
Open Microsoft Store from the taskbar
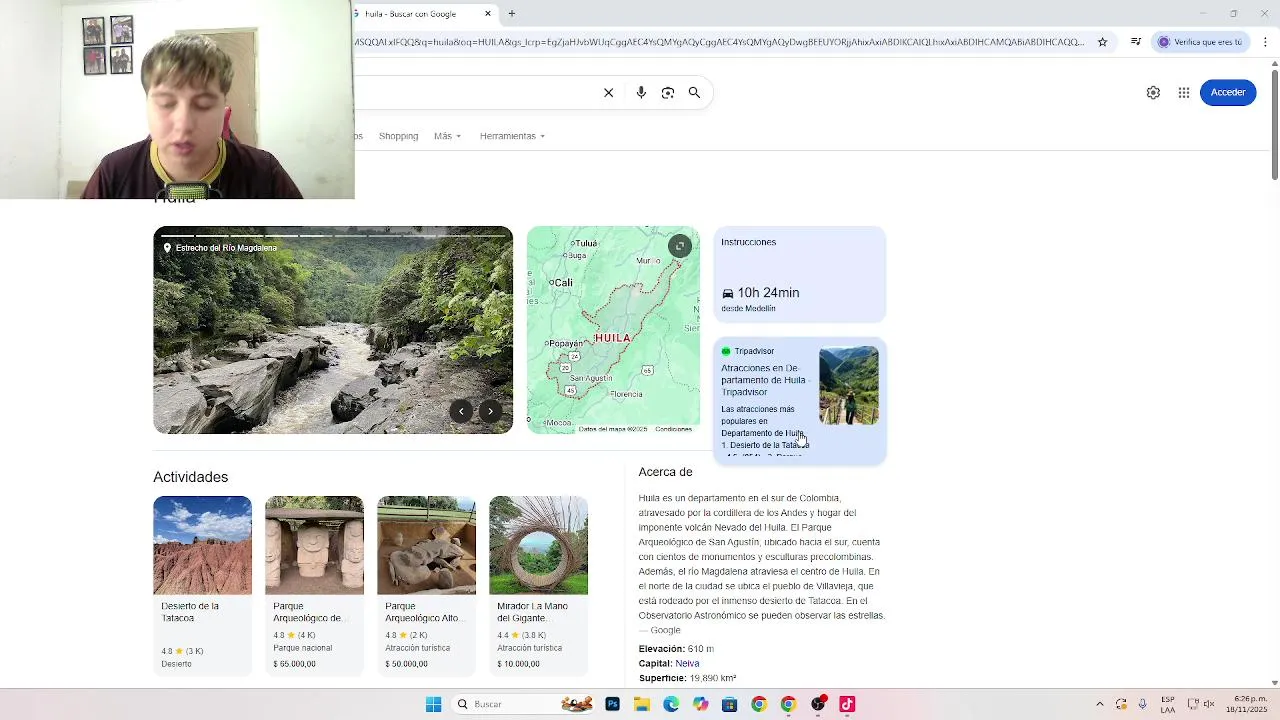pos(729,704)
